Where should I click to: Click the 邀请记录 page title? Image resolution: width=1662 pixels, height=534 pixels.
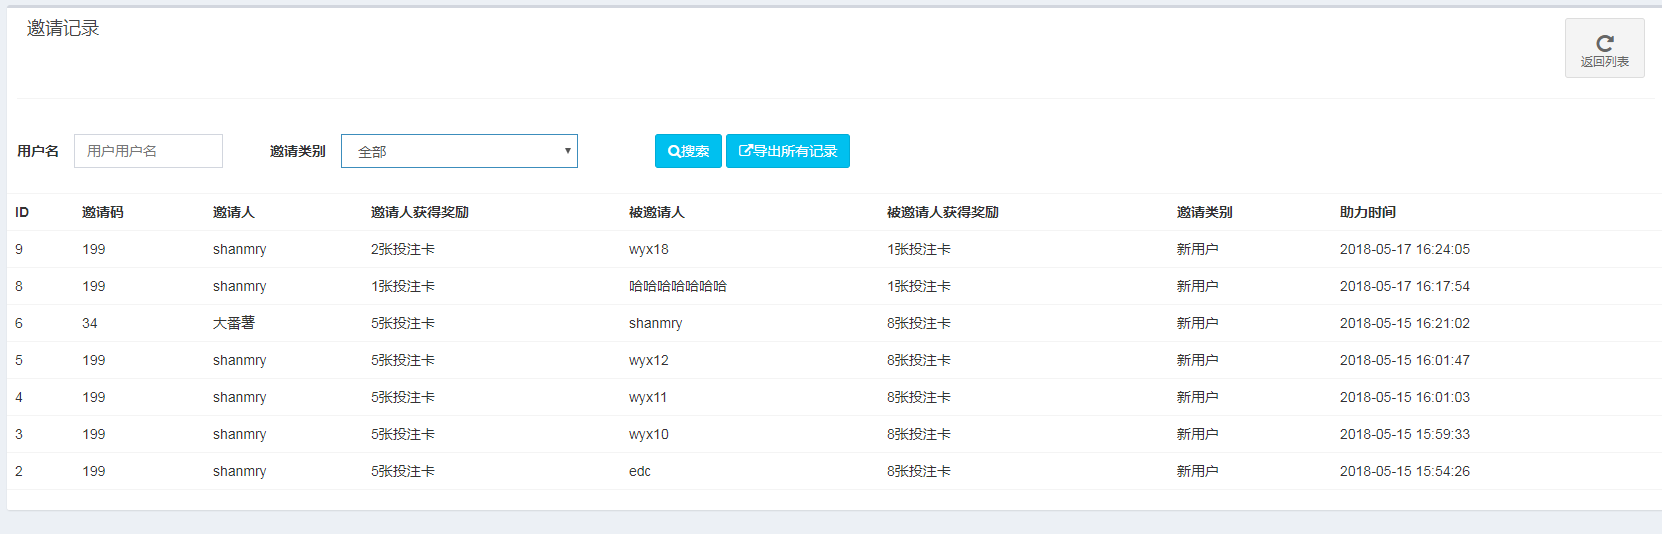click(63, 29)
